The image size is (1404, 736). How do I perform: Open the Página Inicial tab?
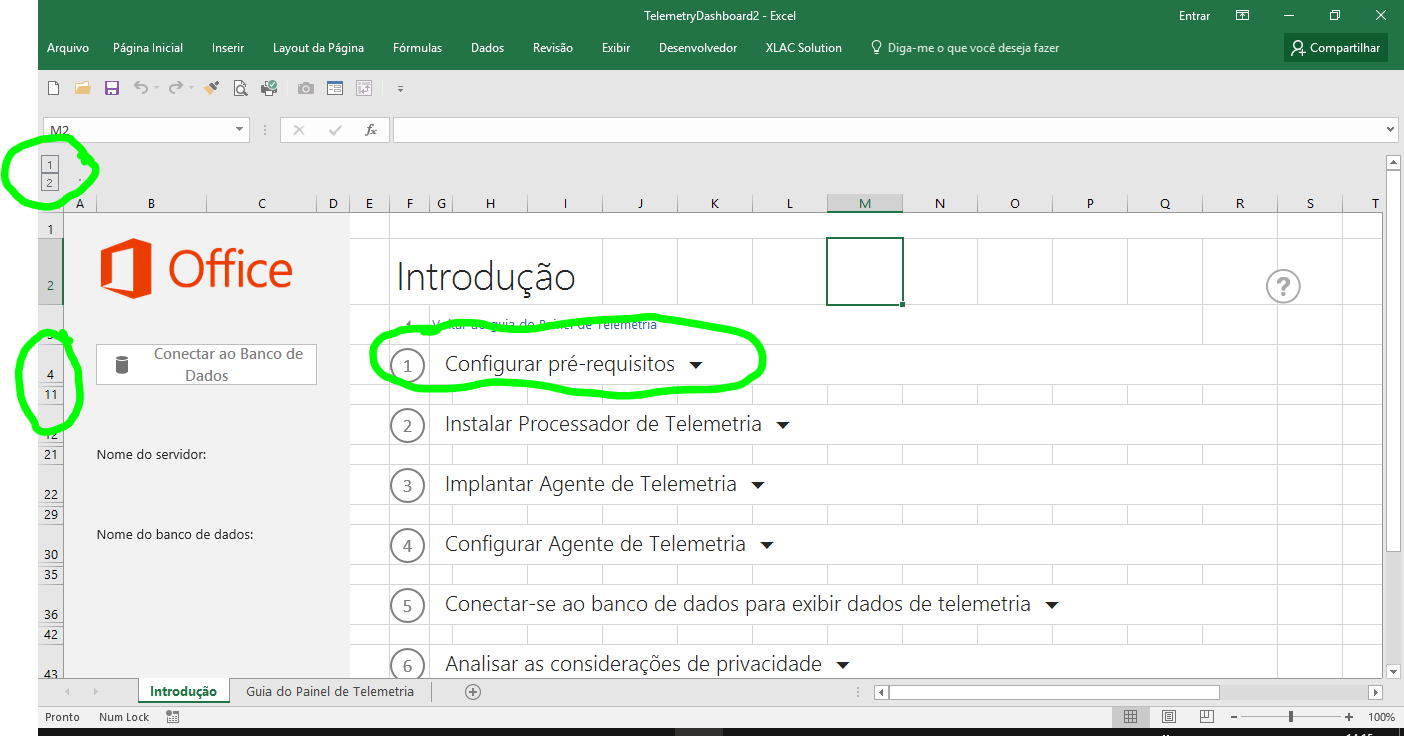148,48
